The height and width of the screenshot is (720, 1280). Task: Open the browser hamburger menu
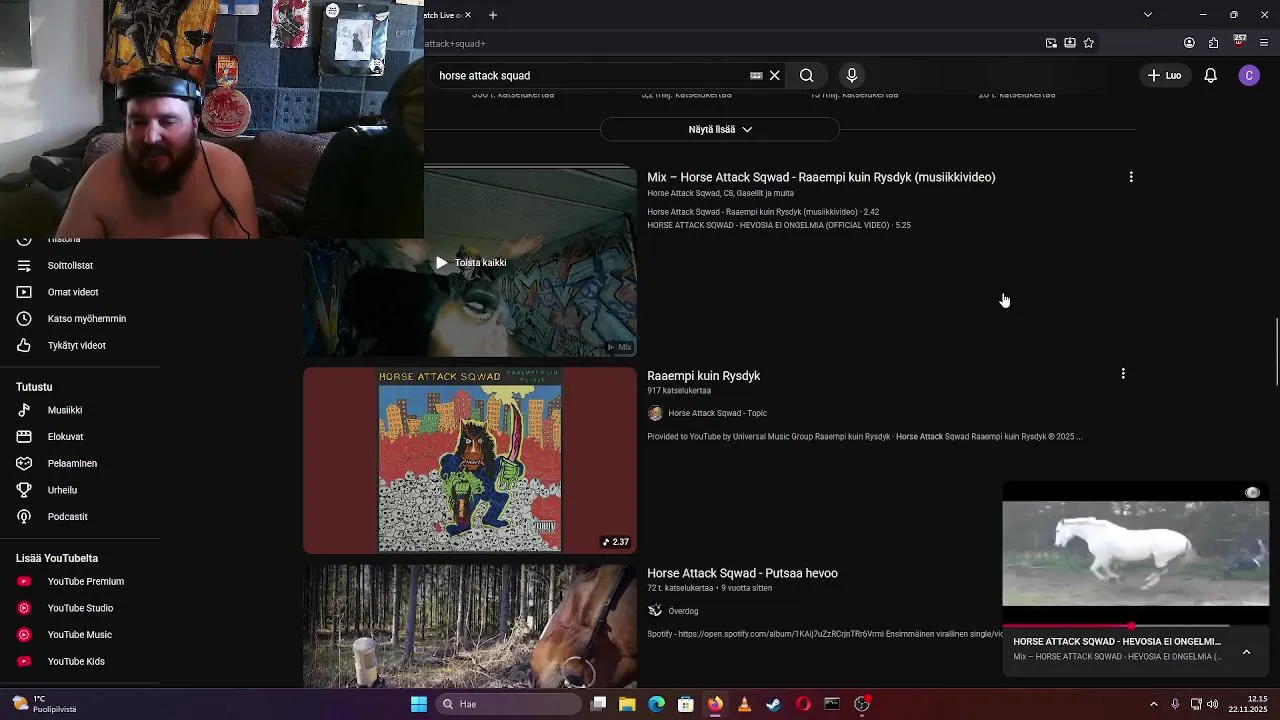1264,43
